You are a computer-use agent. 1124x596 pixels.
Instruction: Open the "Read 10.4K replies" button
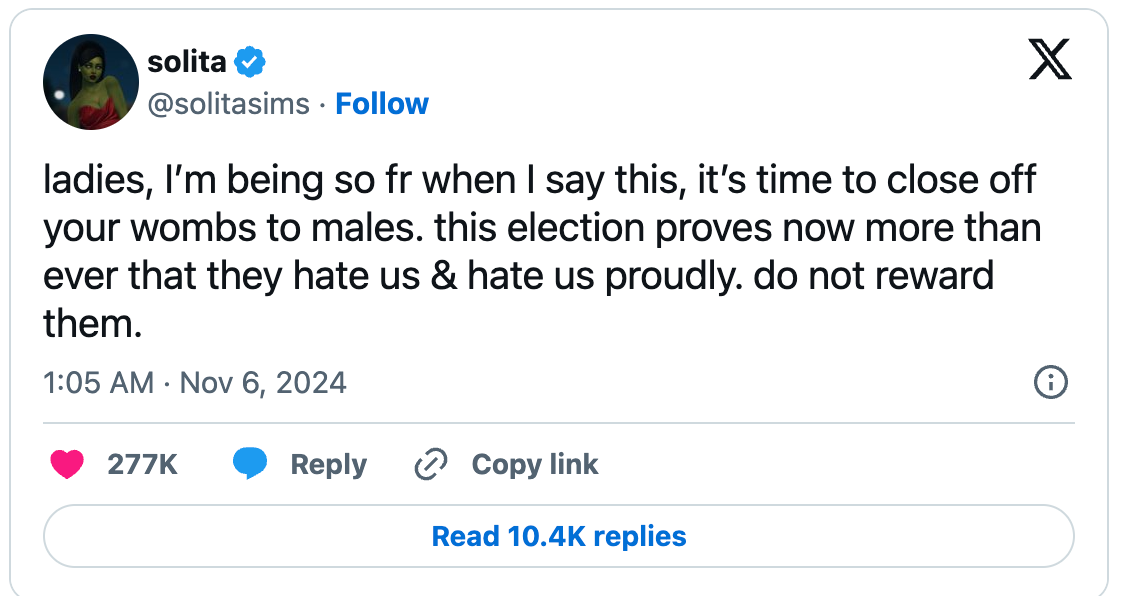[x=558, y=536]
